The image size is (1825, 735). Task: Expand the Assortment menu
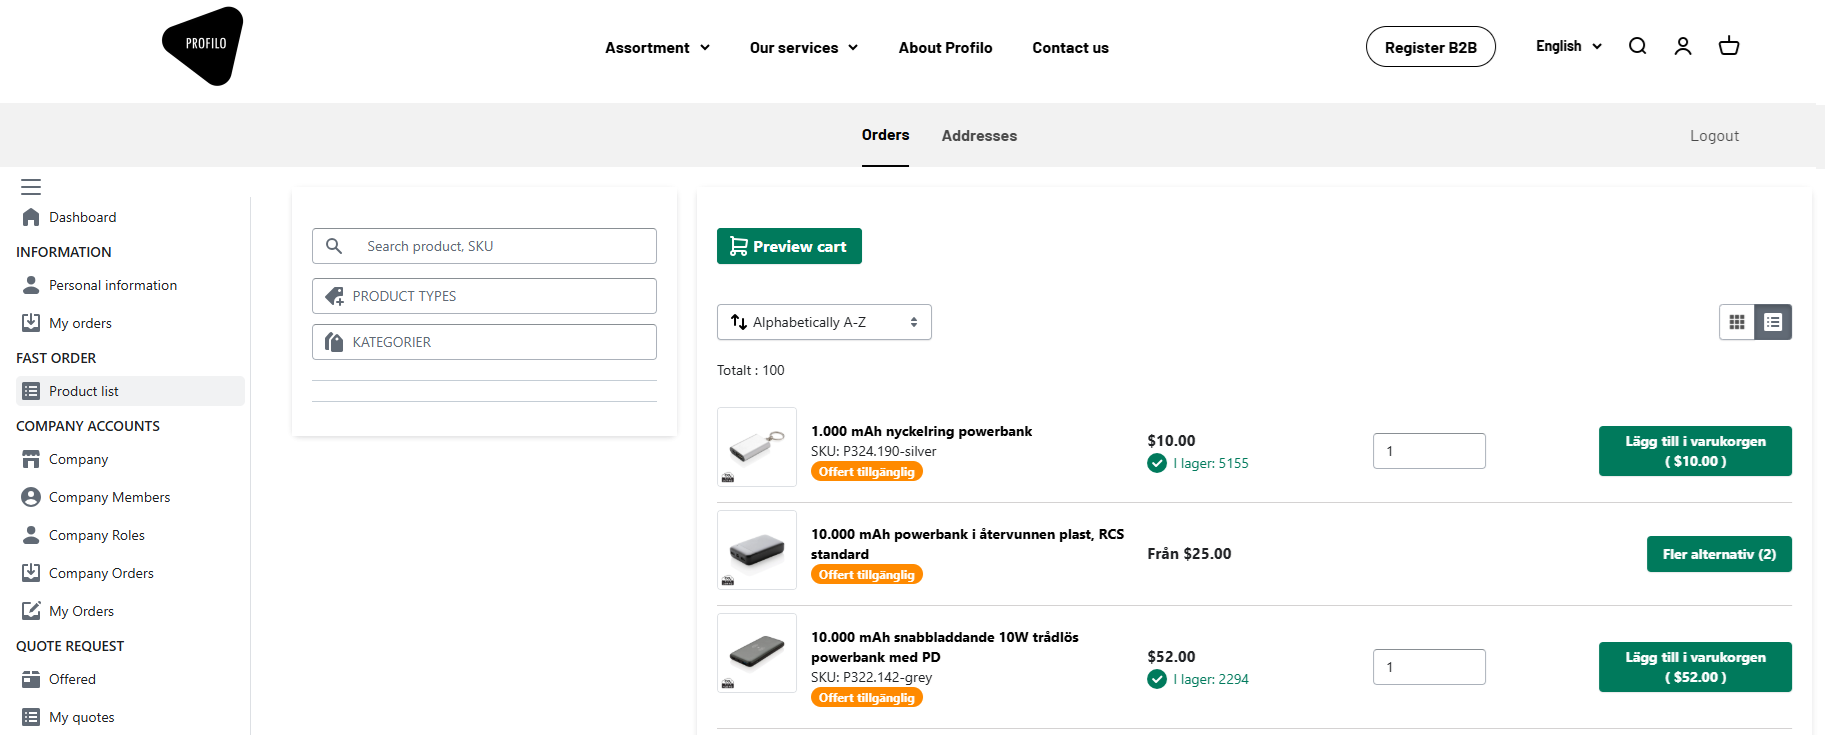pyautogui.click(x=657, y=48)
